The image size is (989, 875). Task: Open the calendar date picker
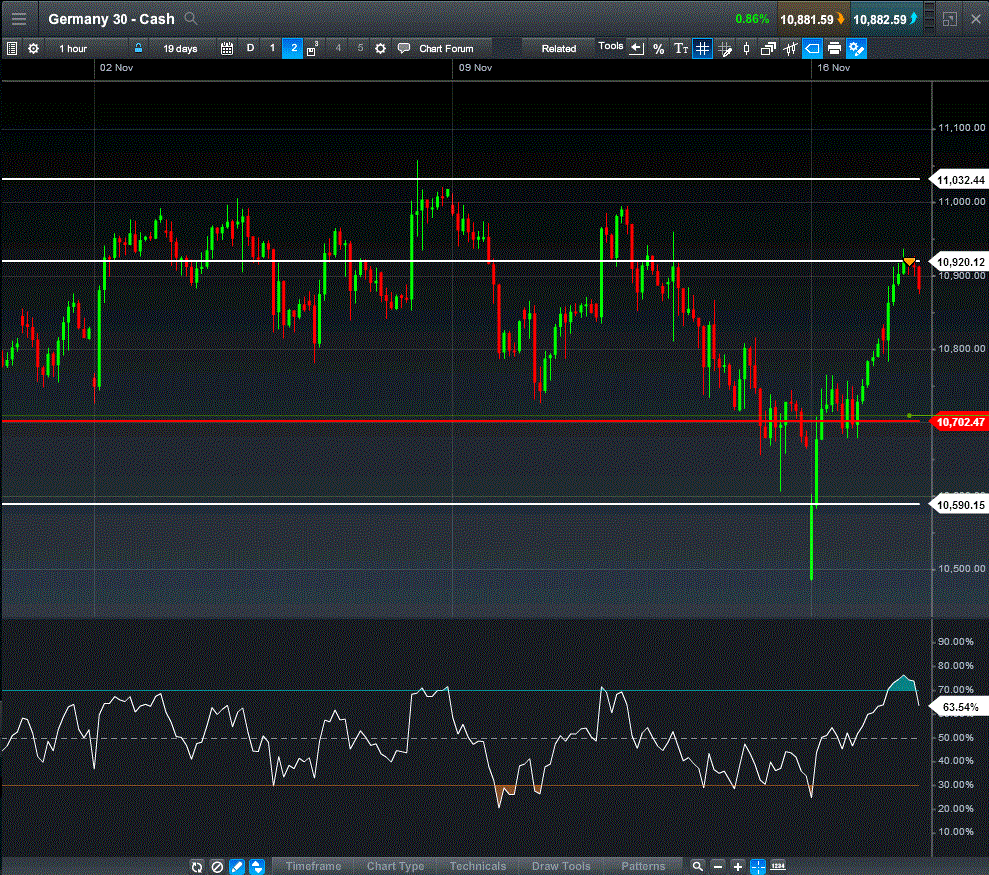click(227, 49)
